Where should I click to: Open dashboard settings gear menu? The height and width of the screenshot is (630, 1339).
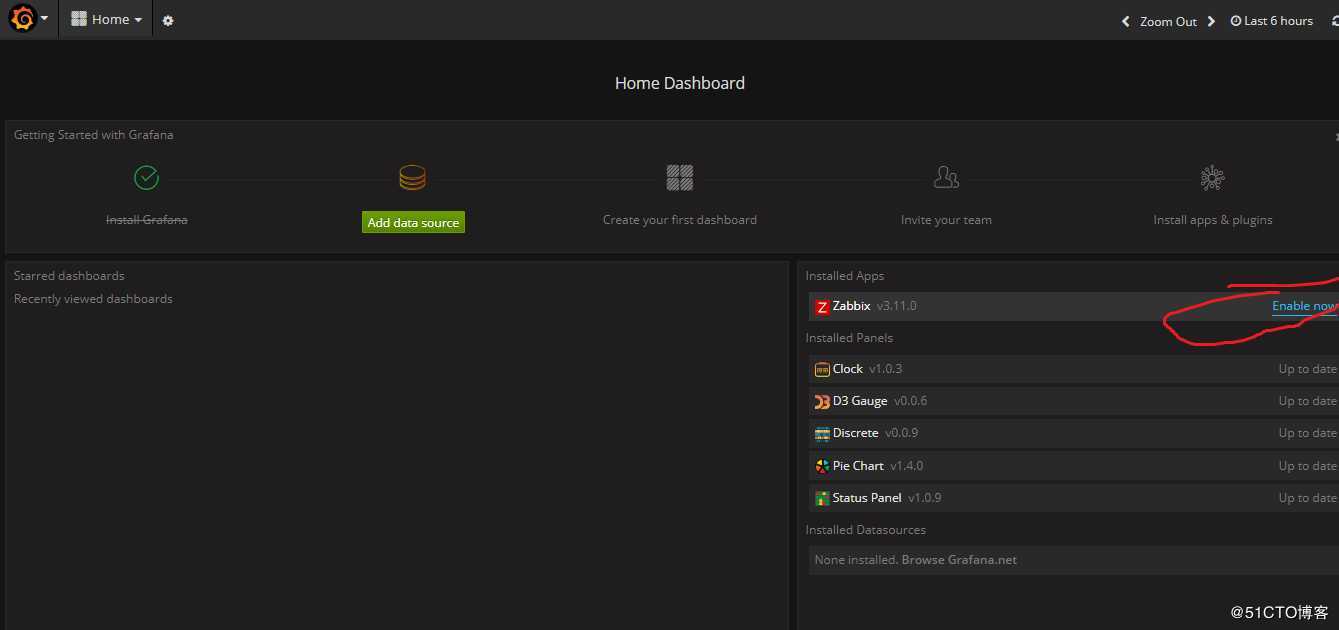[x=167, y=20]
